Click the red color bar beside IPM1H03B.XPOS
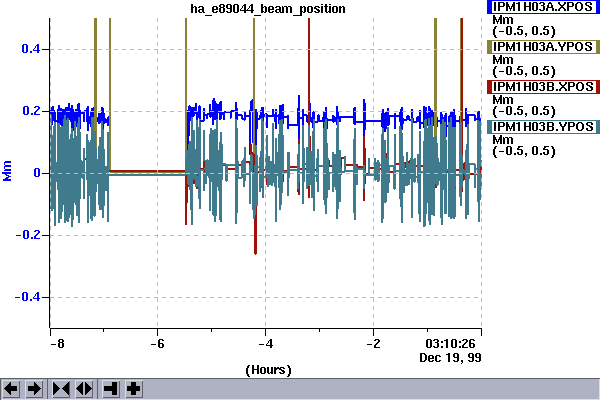 tap(489, 87)
